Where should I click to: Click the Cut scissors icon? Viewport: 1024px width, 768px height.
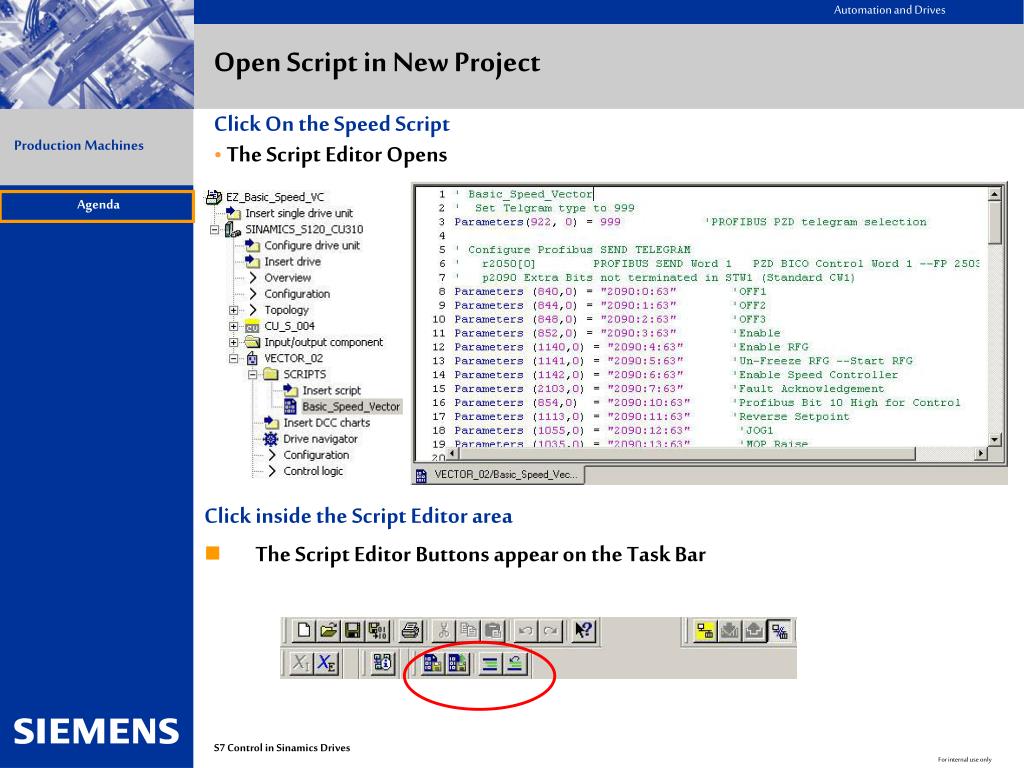(444, 630)
